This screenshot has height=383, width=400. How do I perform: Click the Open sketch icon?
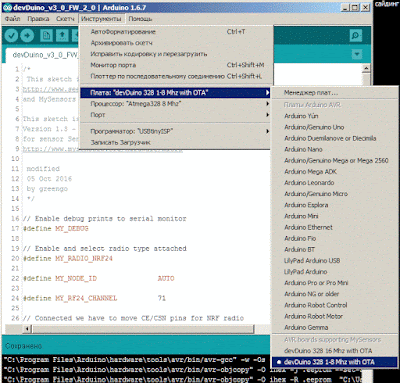point(62,35)
